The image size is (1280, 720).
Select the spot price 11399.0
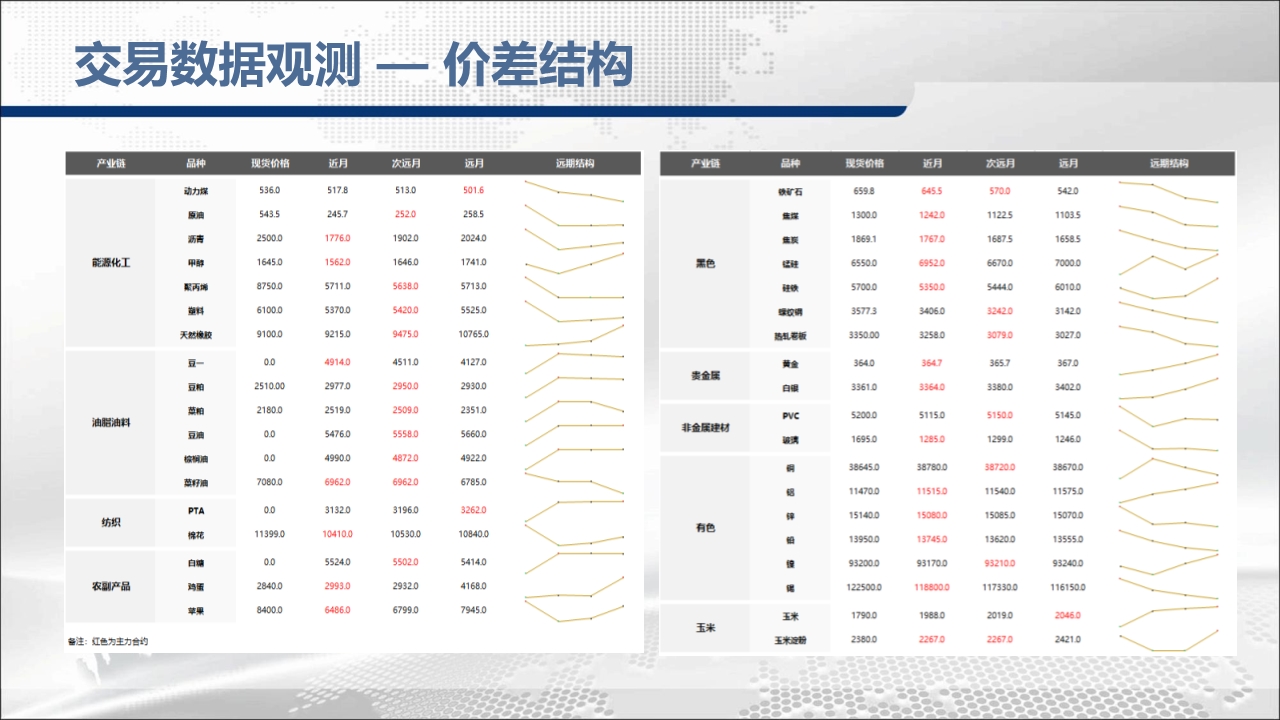click(x=269, y=535)
